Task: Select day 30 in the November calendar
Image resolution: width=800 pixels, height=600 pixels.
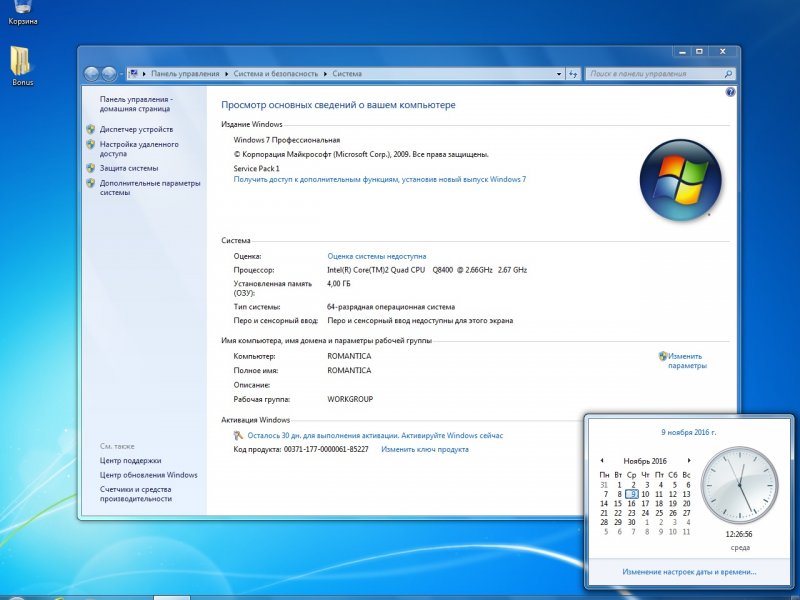Action: point(632,522)
